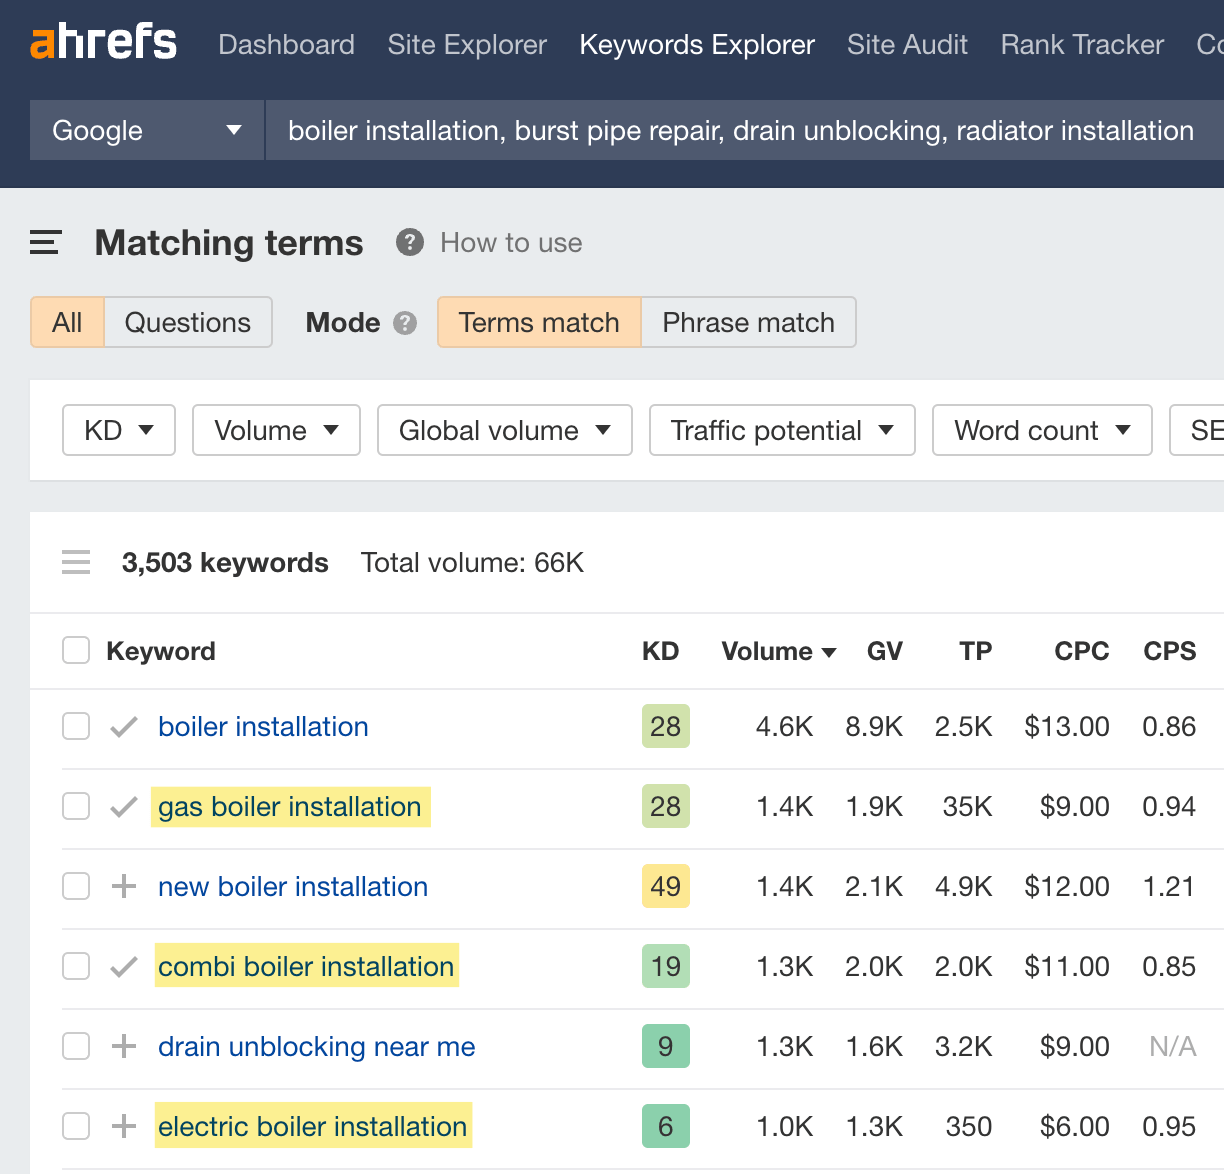Check the gas boiler installation row checkbox
This screenshot has height=1174, width=1224.
[x=75, y=806]
